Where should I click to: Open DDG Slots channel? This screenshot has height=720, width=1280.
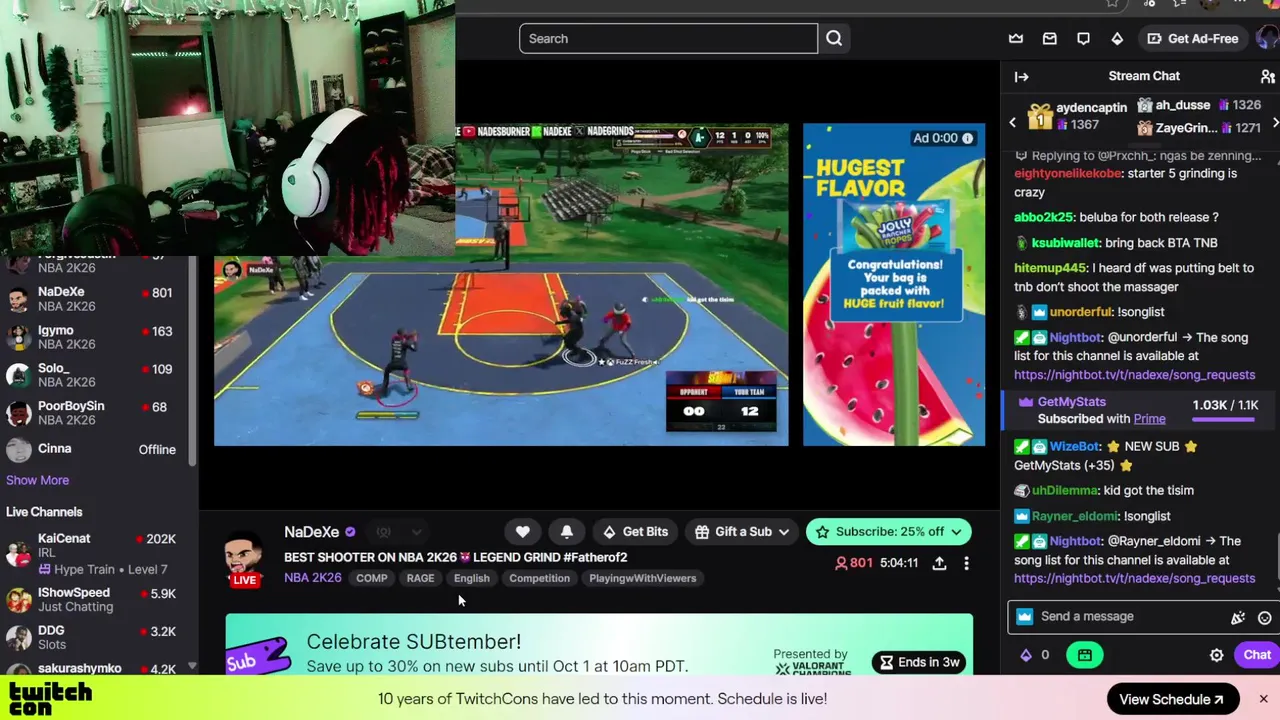95,638
